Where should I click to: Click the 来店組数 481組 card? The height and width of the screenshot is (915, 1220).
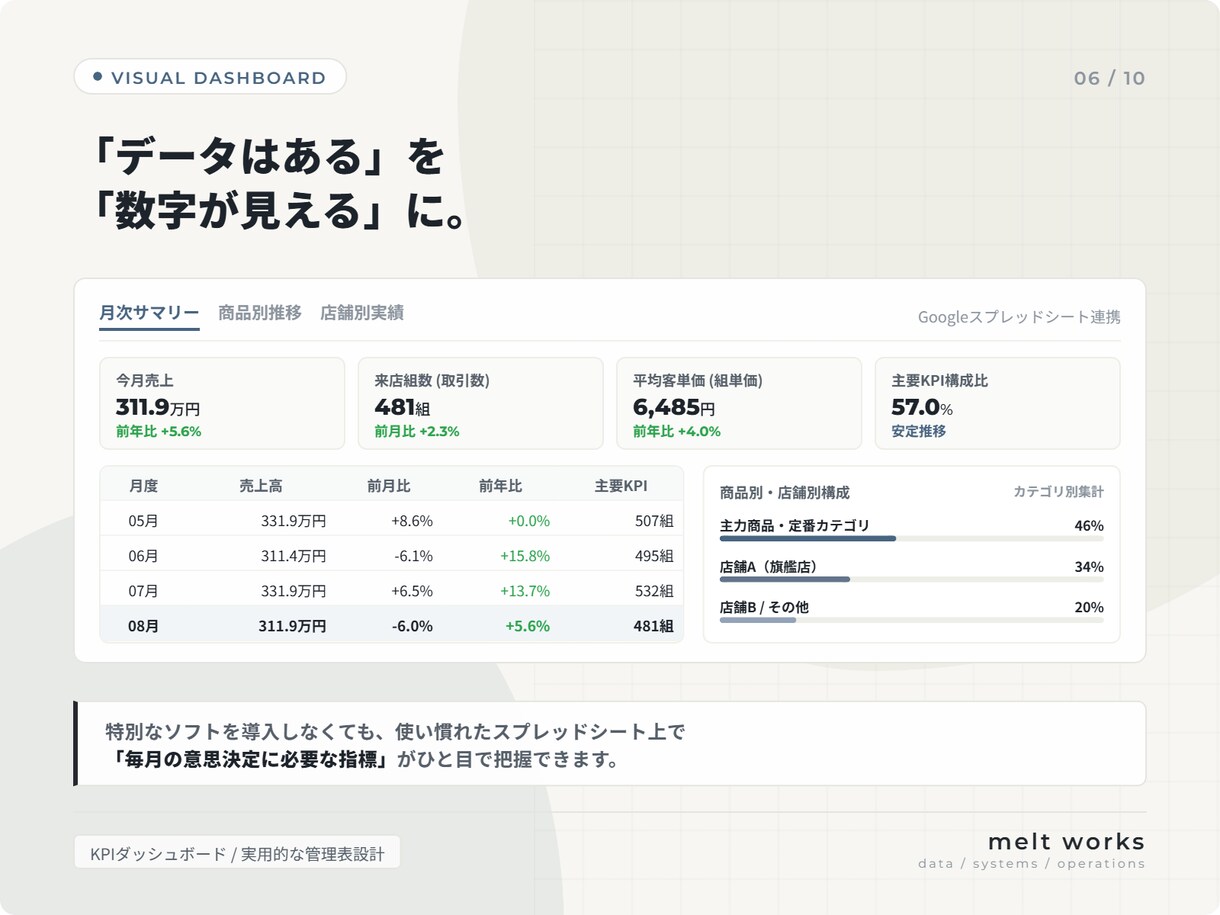[481, 403]
